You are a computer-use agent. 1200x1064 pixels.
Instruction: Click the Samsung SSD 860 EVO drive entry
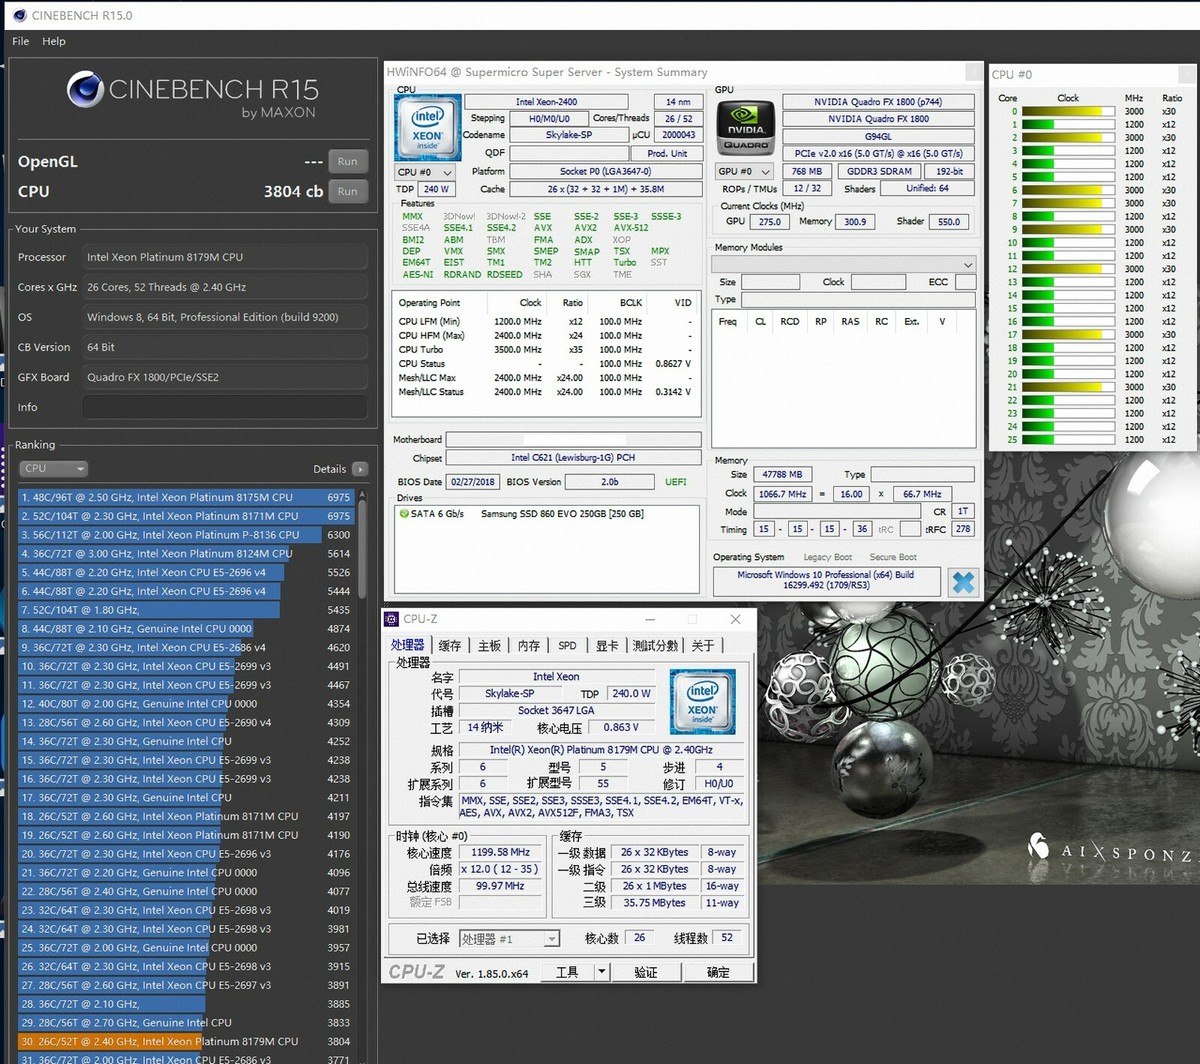[562, 514]
